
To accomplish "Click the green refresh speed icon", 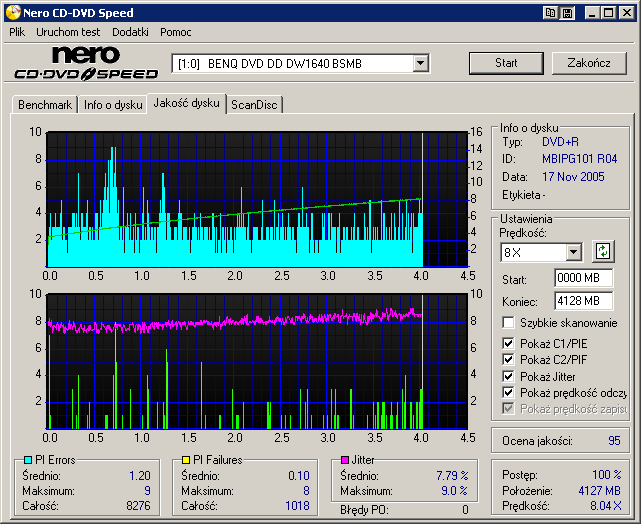I will click(x=603, y=251).
